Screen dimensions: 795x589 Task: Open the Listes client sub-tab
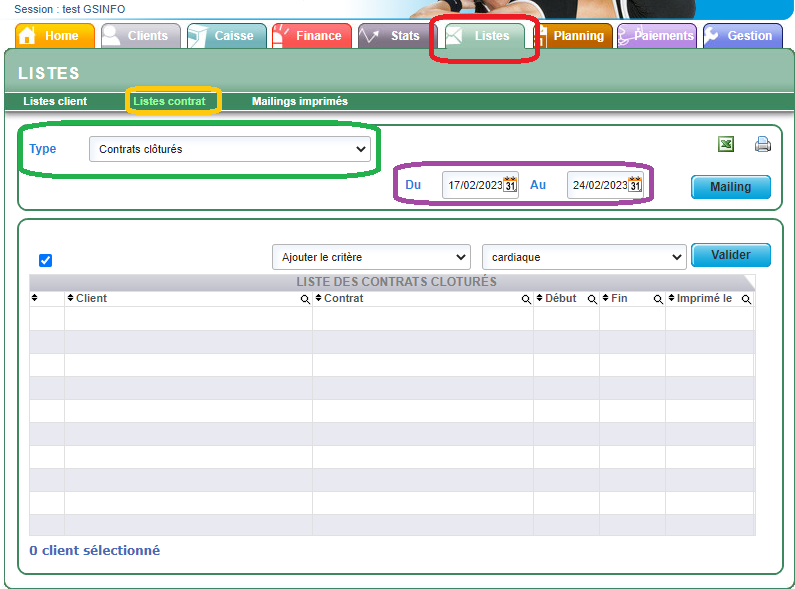click(x=55, y=101)
